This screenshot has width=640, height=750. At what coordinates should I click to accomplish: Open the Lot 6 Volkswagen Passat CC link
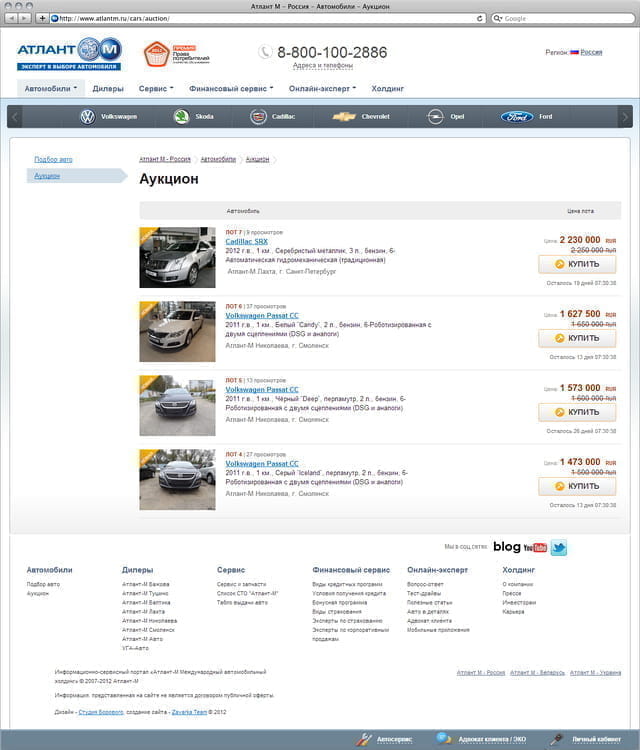[262, 316]
